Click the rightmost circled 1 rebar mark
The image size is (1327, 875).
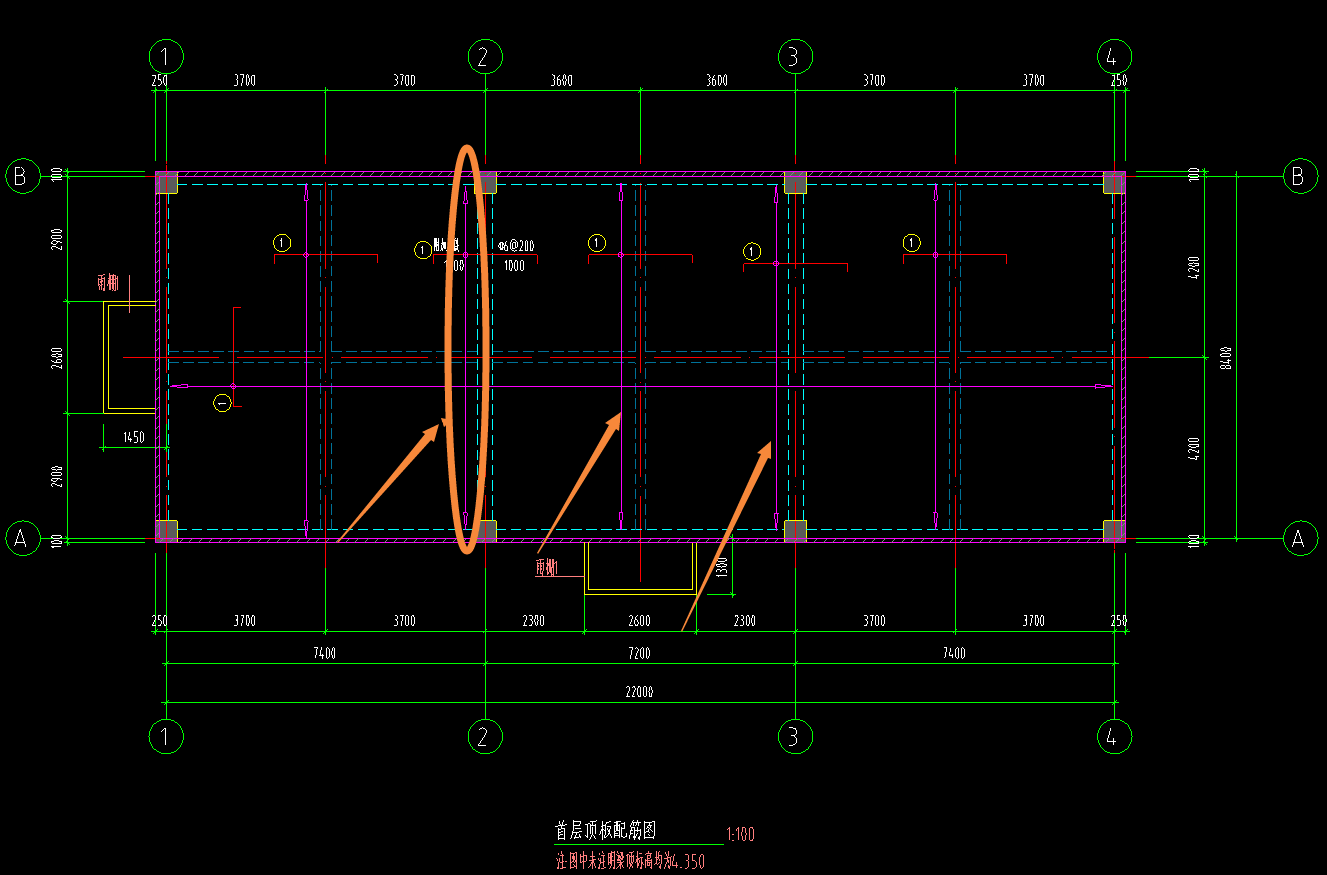pyautogui.click(x=911, y=243)
